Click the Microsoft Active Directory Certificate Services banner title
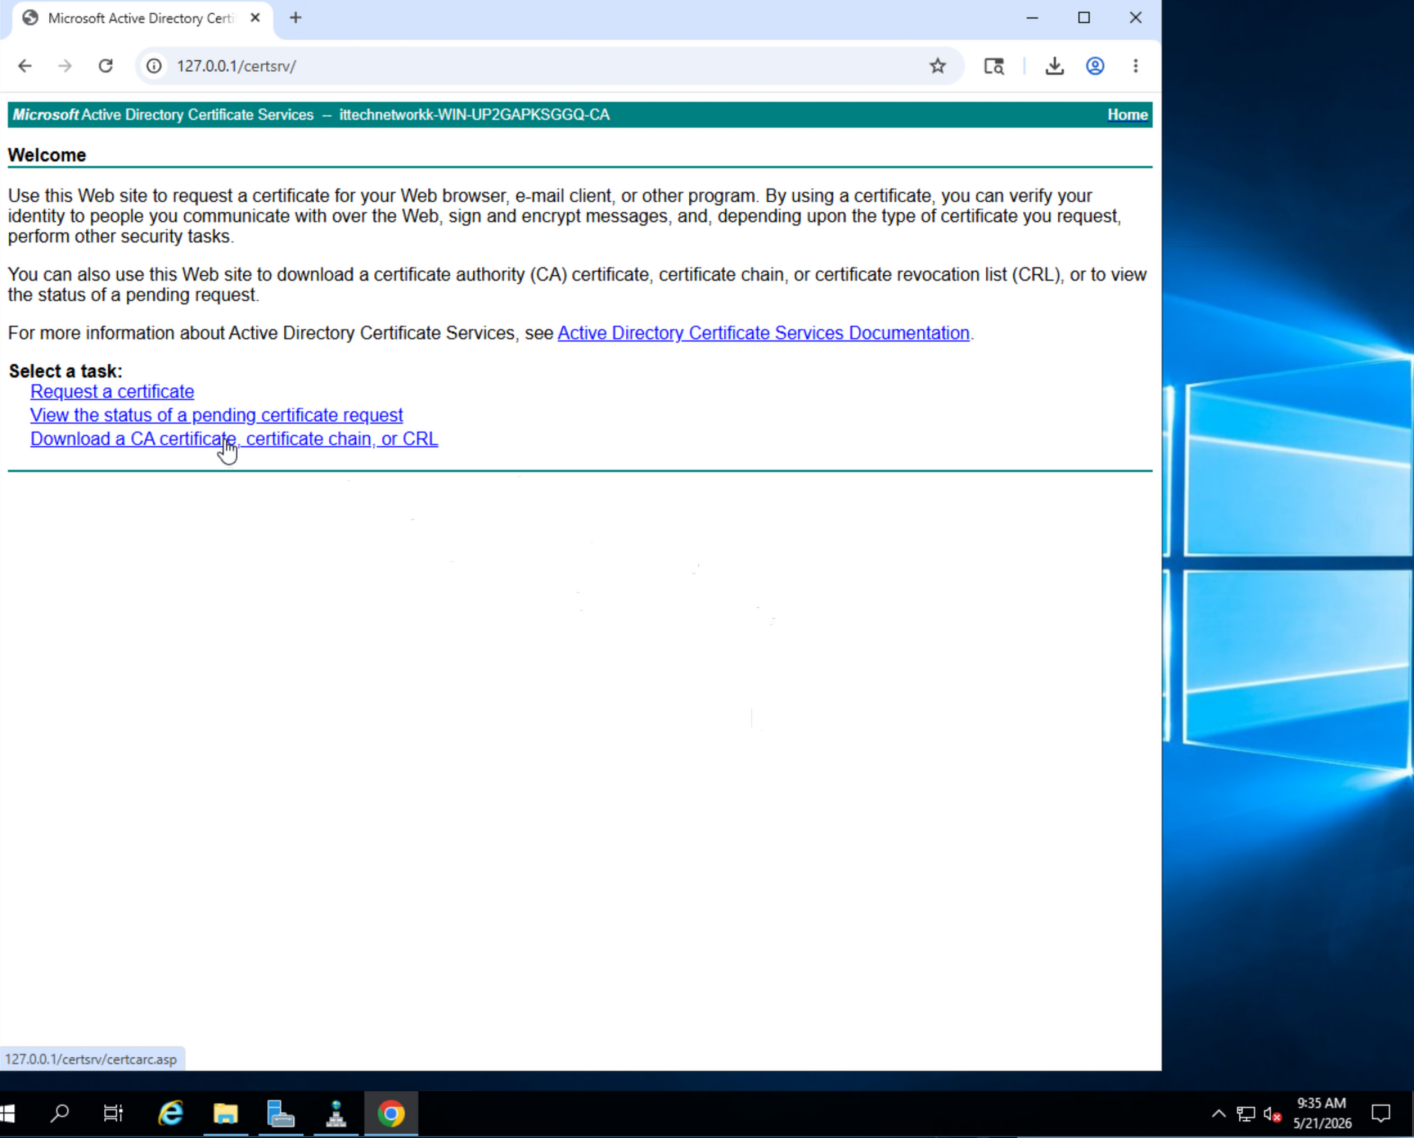The image size is (1414, 1138). point(163,115)
